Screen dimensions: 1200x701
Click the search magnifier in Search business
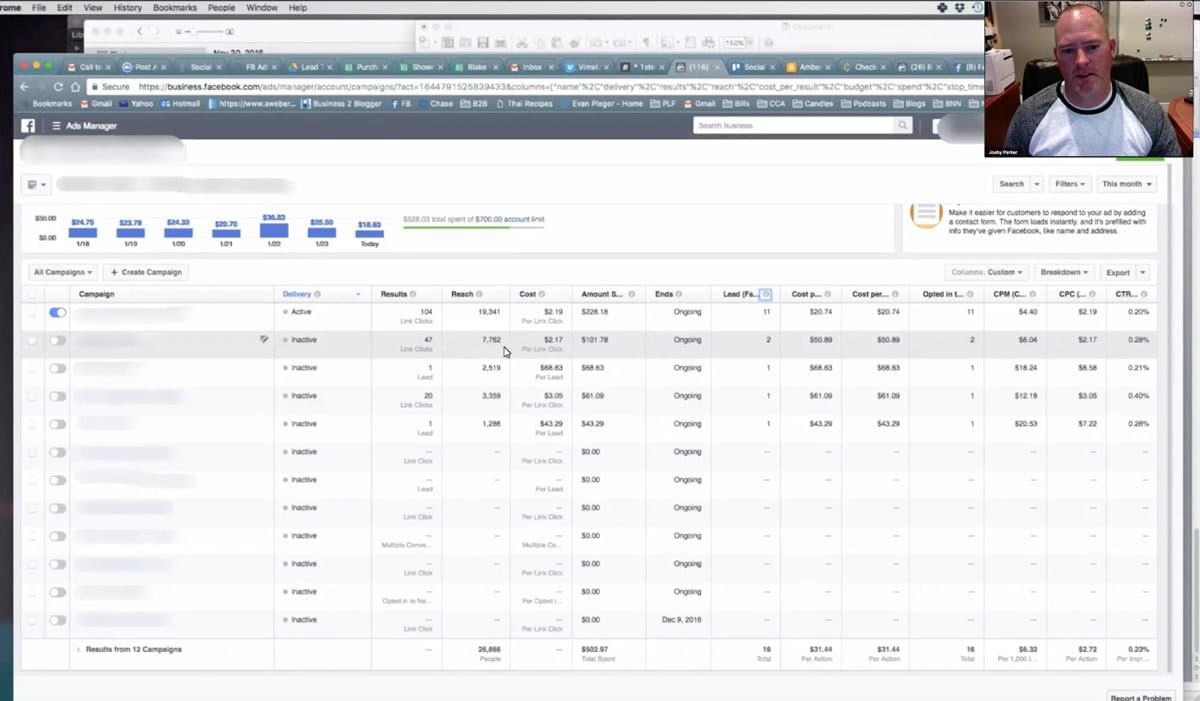point(902,126)
